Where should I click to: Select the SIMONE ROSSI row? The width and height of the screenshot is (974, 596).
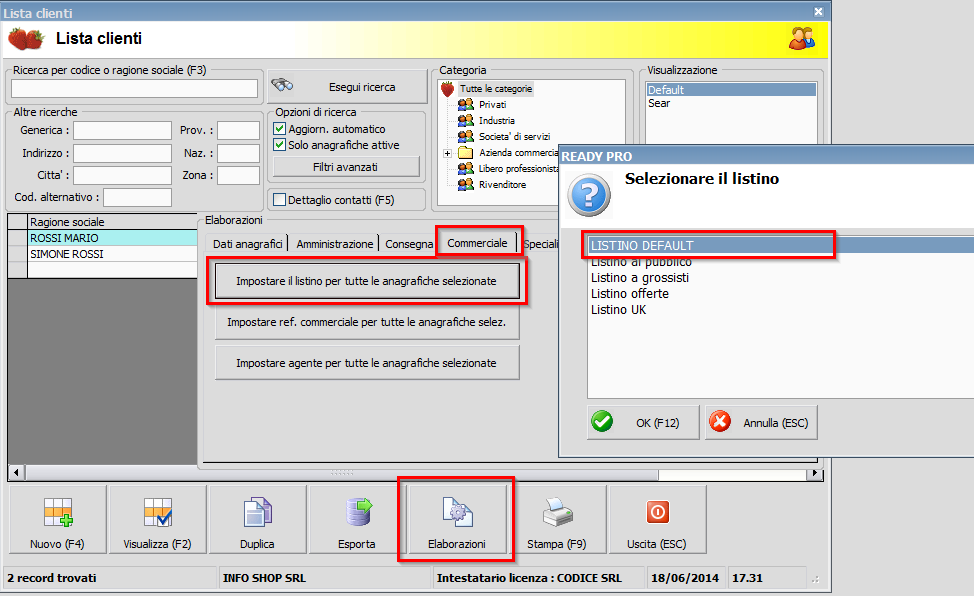[112, 254]
